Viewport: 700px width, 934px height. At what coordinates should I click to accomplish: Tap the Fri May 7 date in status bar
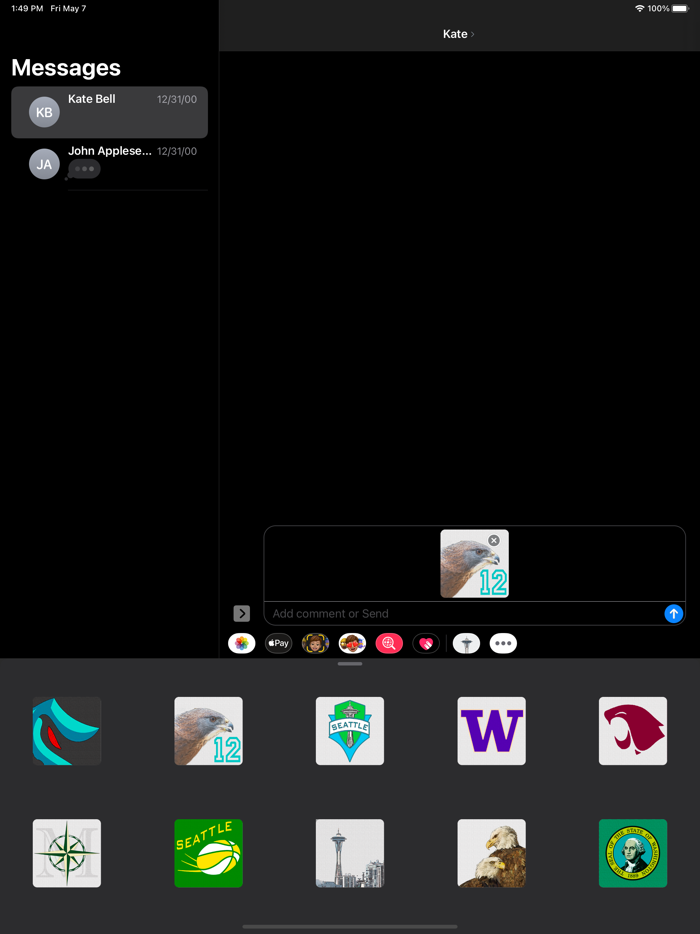coord(69,8)
